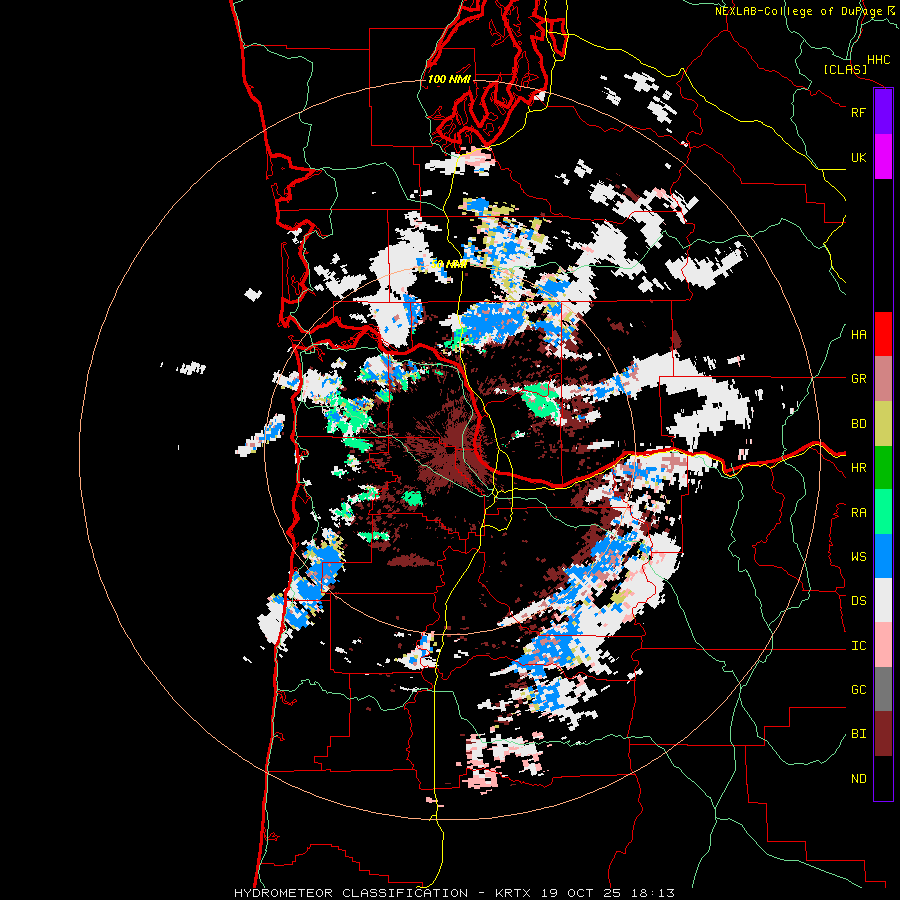Click the BI brown color swatch
The image size is (900, 900).
(x=883, y=734)
